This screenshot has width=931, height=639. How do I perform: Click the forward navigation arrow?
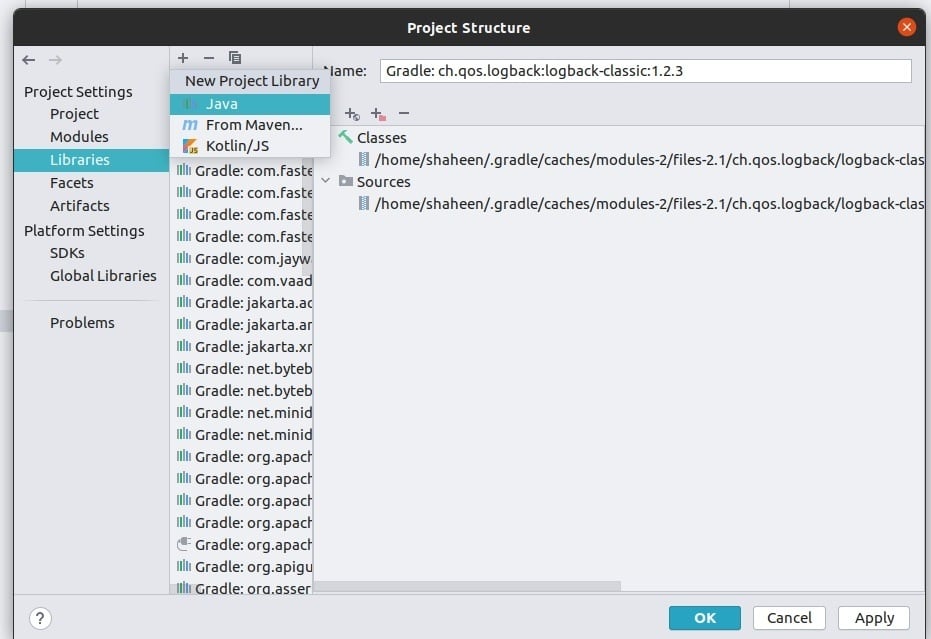pos(55,60)
